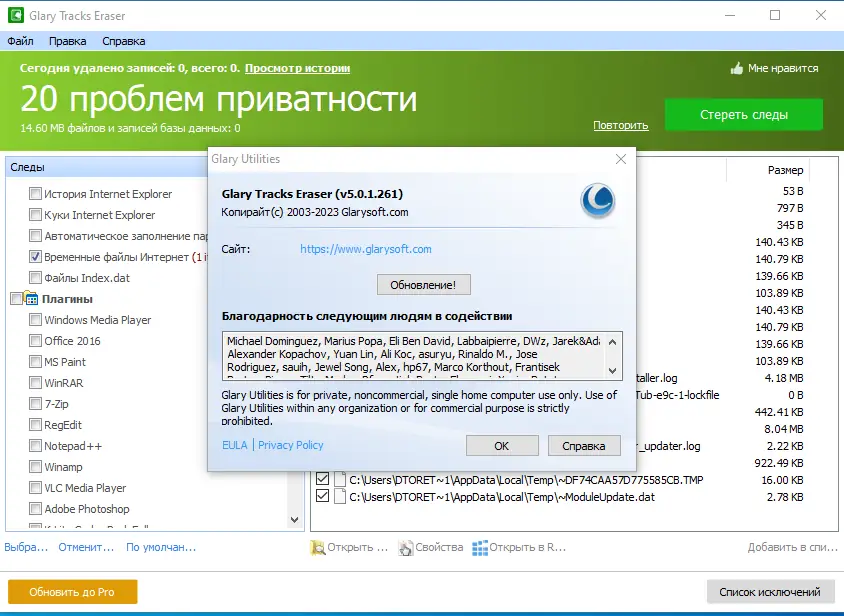The width and height of the screenshot is (844, 616).
Task: Click the Добавить в спи… link
Action: pos(792,547)
